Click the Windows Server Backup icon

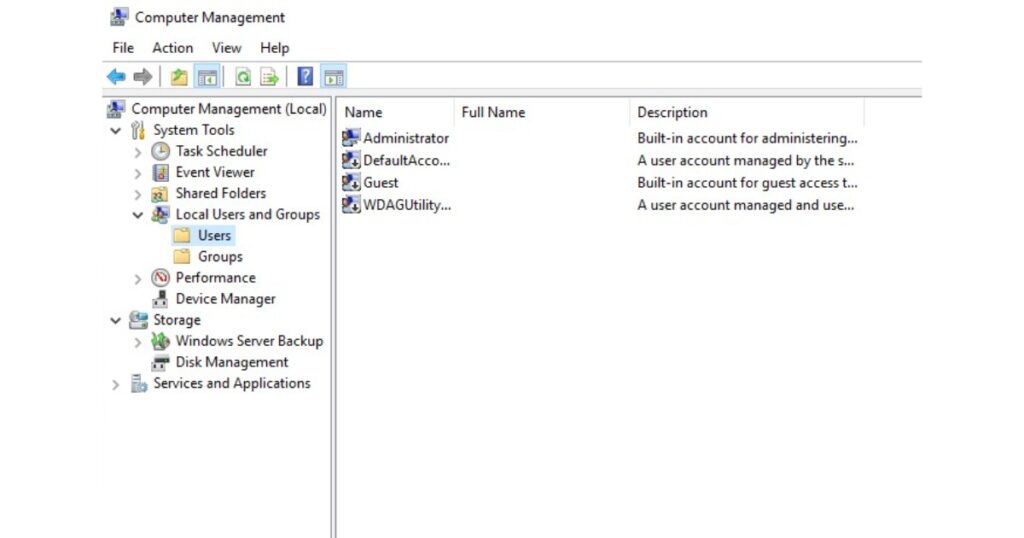[x=160, y=341]
